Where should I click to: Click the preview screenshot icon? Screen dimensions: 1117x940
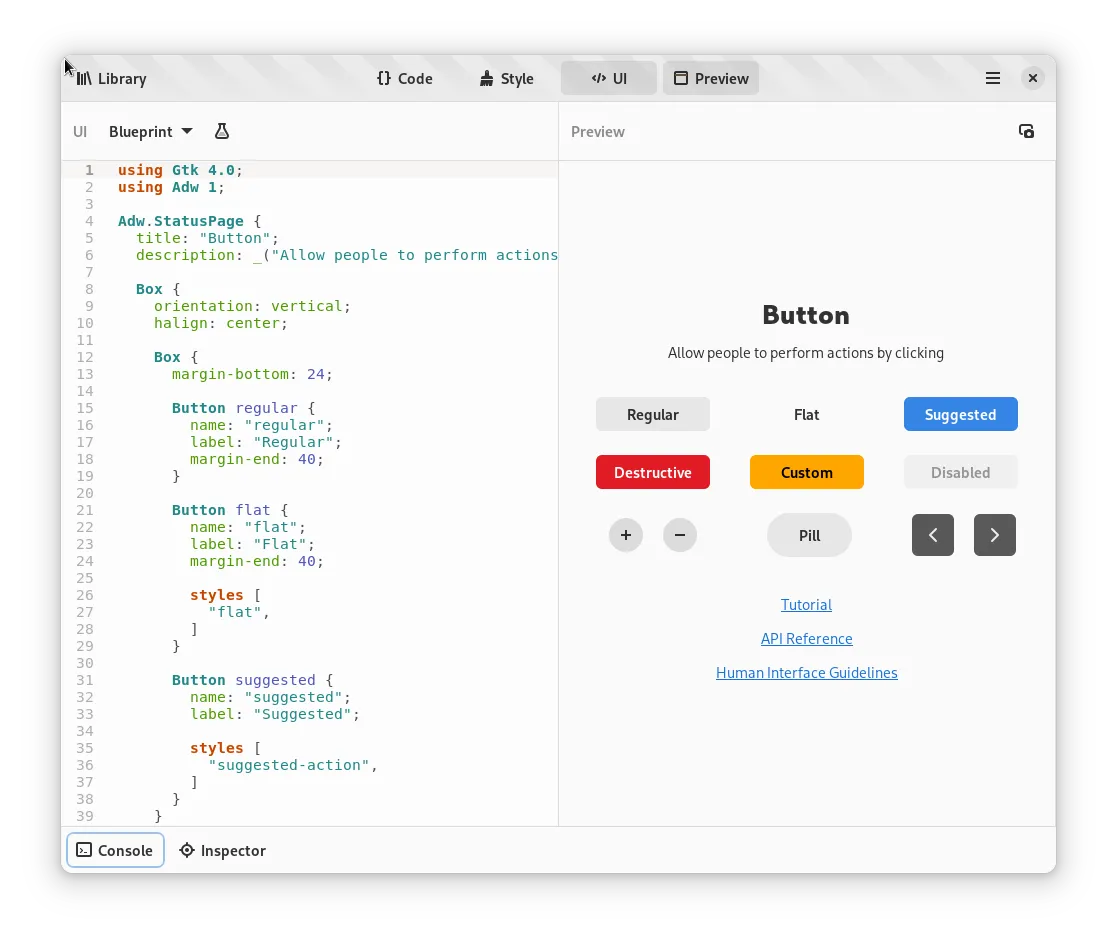[x=1026, y=131]
